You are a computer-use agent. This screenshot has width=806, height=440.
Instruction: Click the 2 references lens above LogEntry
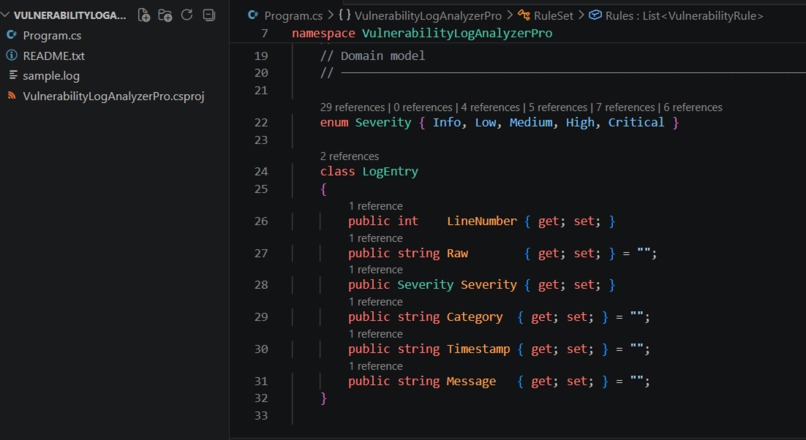pos(349,156)
